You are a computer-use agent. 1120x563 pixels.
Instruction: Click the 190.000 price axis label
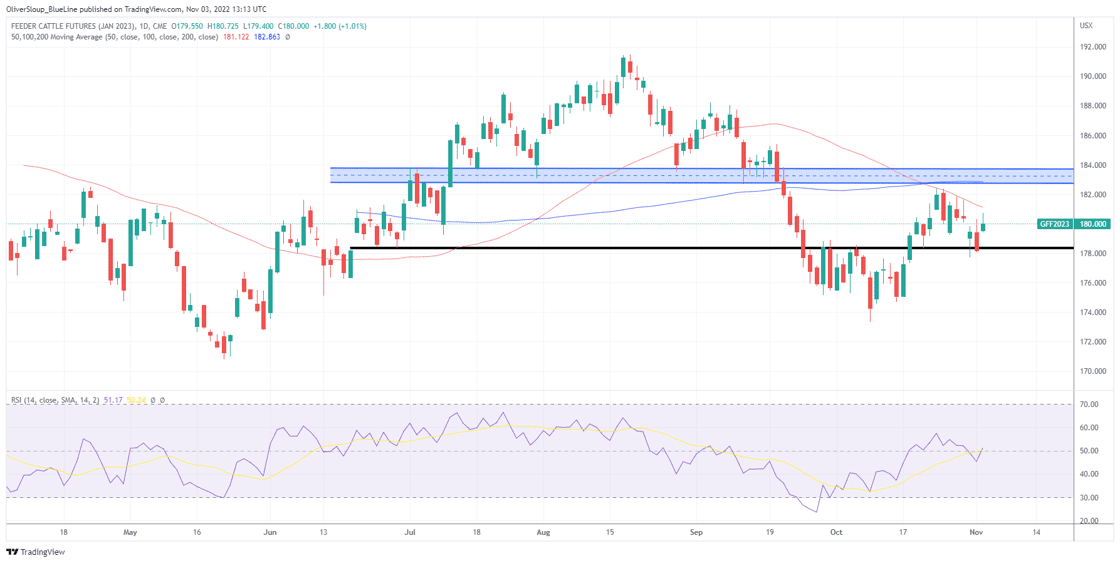pyautogui.click(x=1093, y=76)
